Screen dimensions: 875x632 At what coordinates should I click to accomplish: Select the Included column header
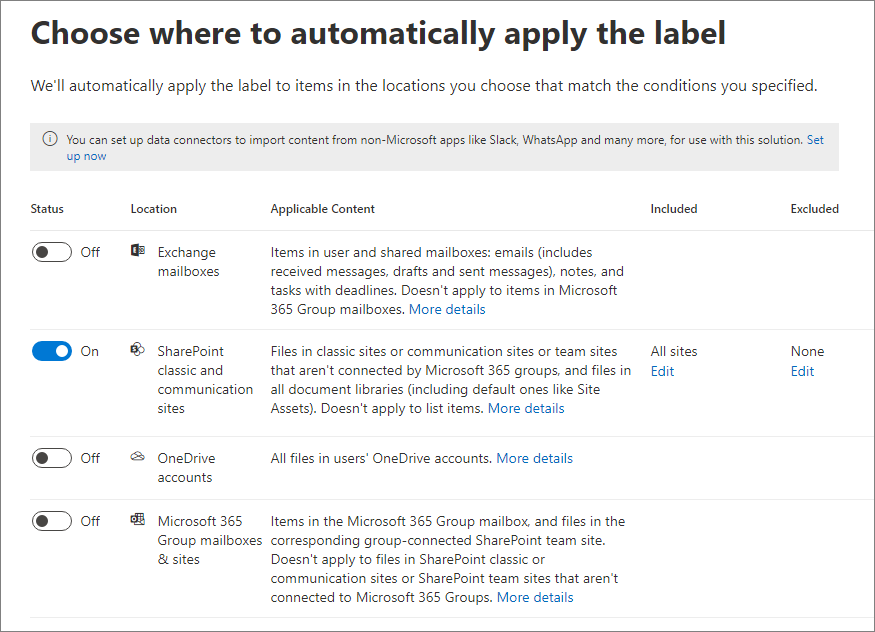[674, 208]
